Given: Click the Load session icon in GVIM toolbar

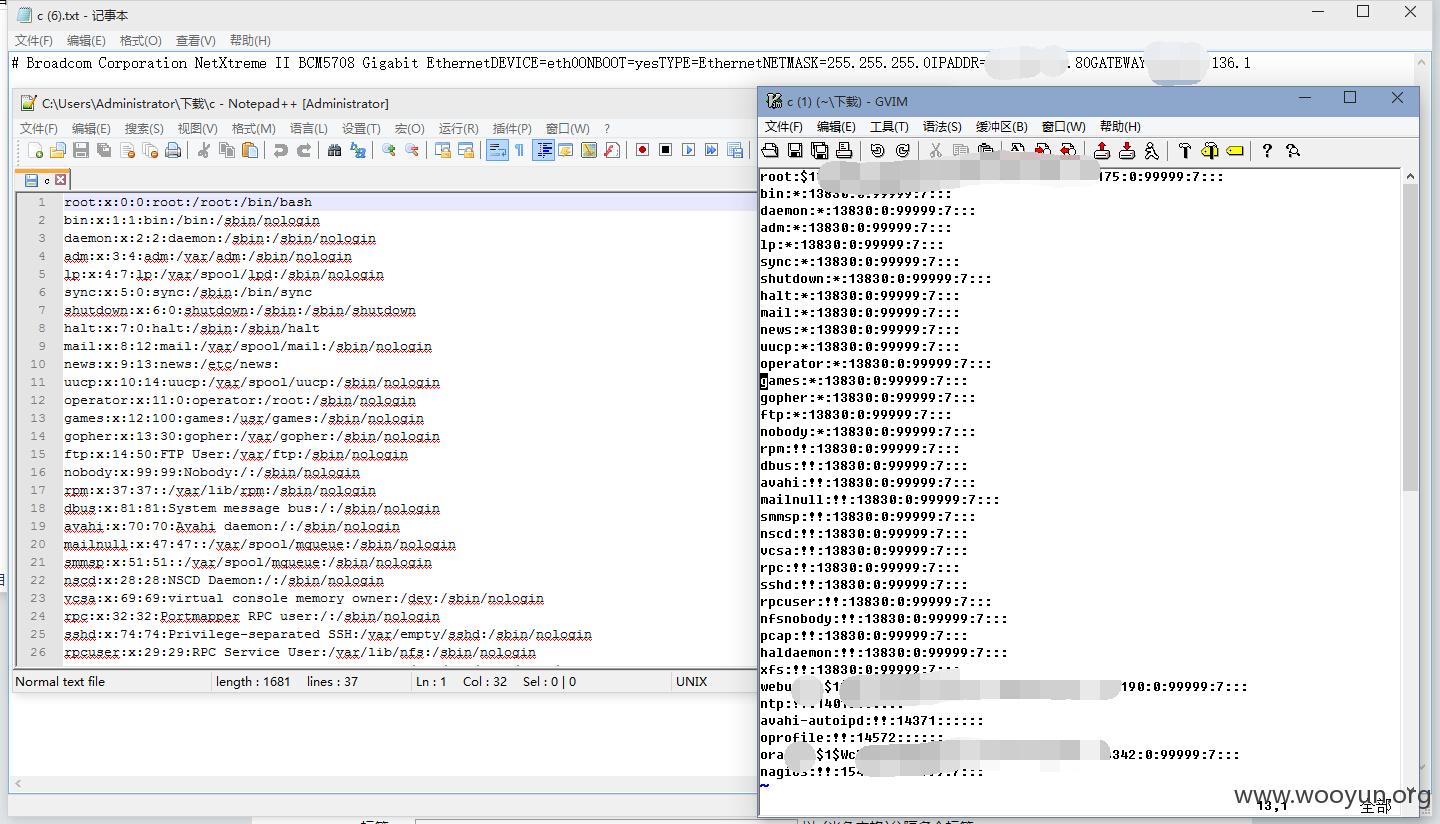Looking at the screenshot, I should click(1102, 151).
